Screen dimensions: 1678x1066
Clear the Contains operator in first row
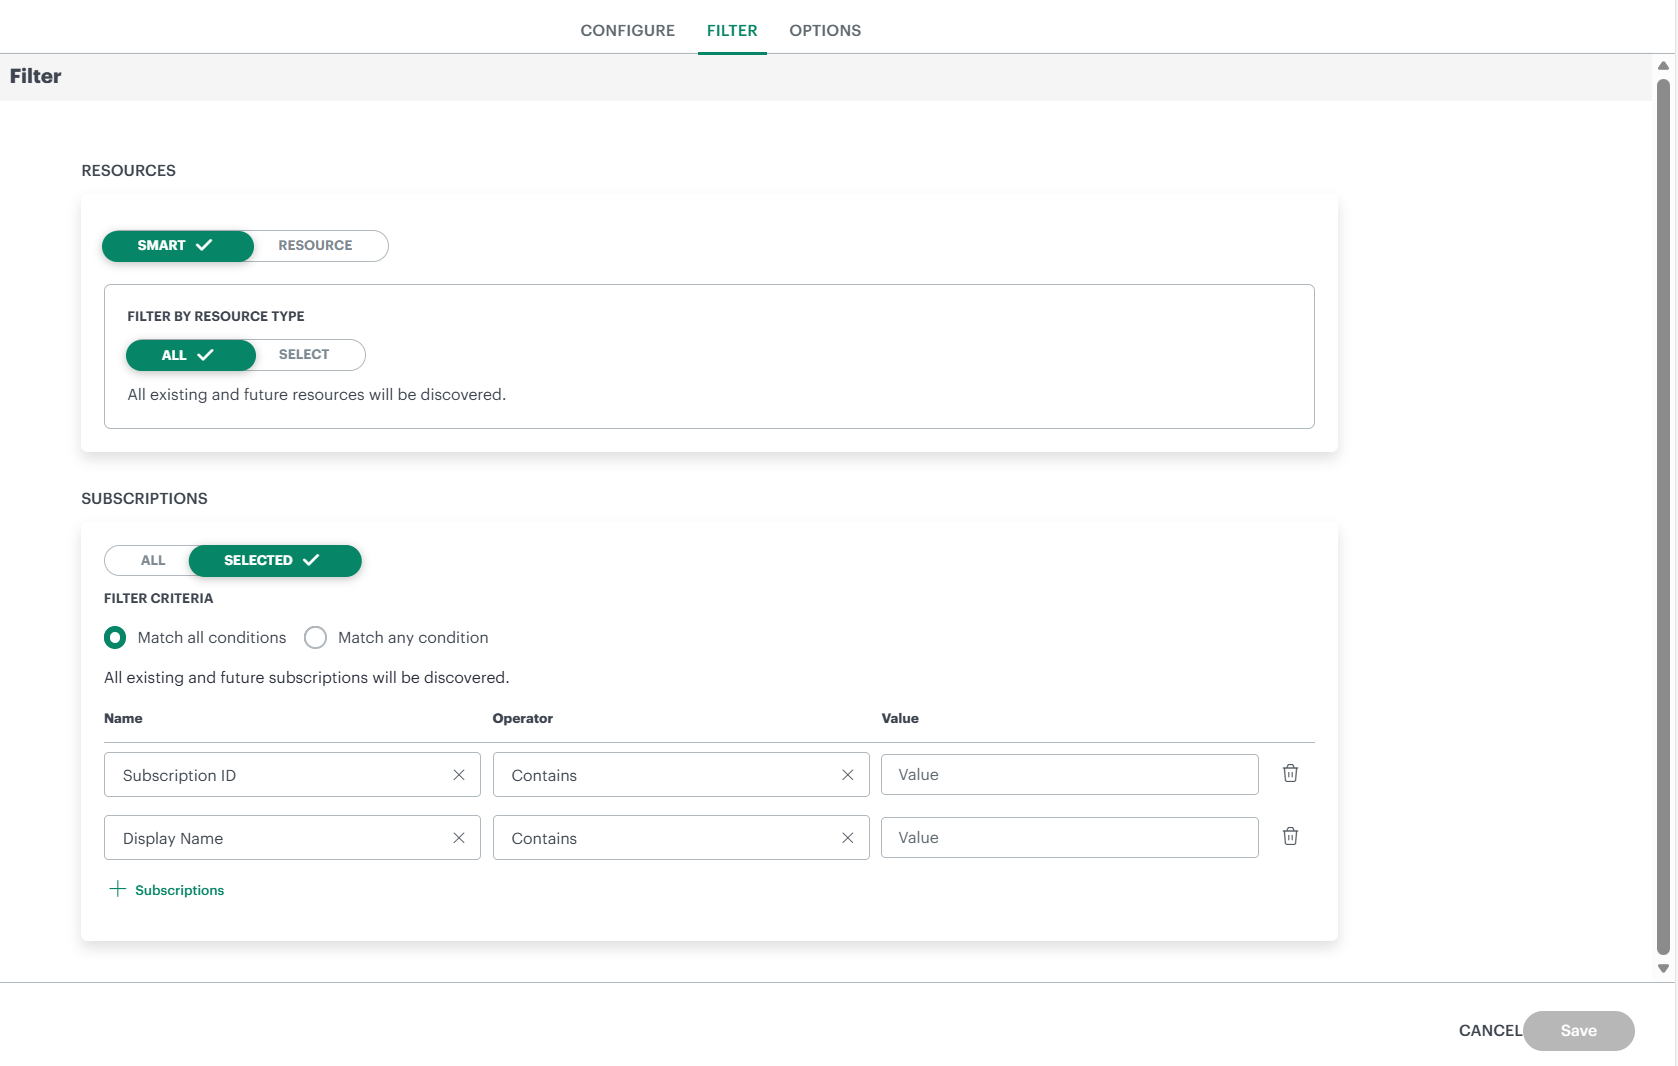point(847,775)
